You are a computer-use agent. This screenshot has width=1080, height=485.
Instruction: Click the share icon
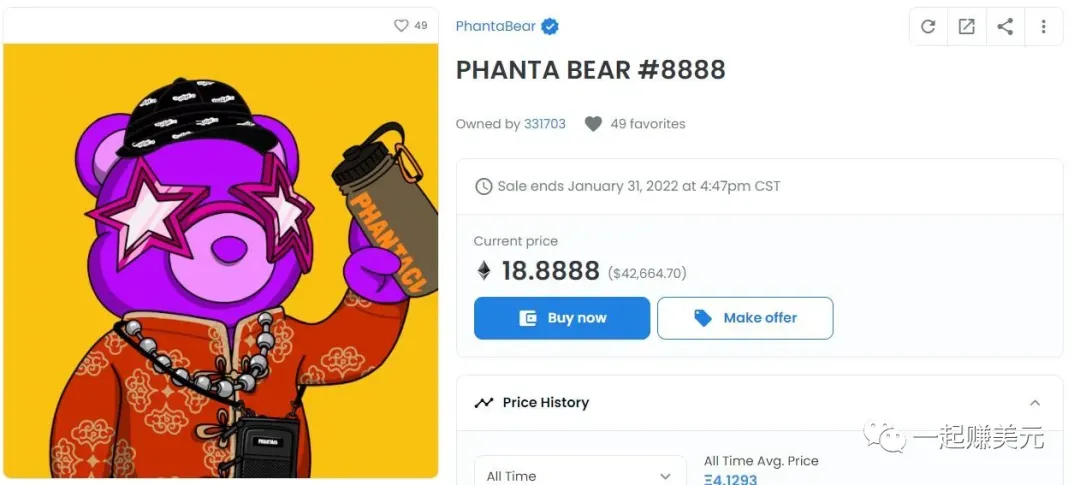click(1005, 27)
